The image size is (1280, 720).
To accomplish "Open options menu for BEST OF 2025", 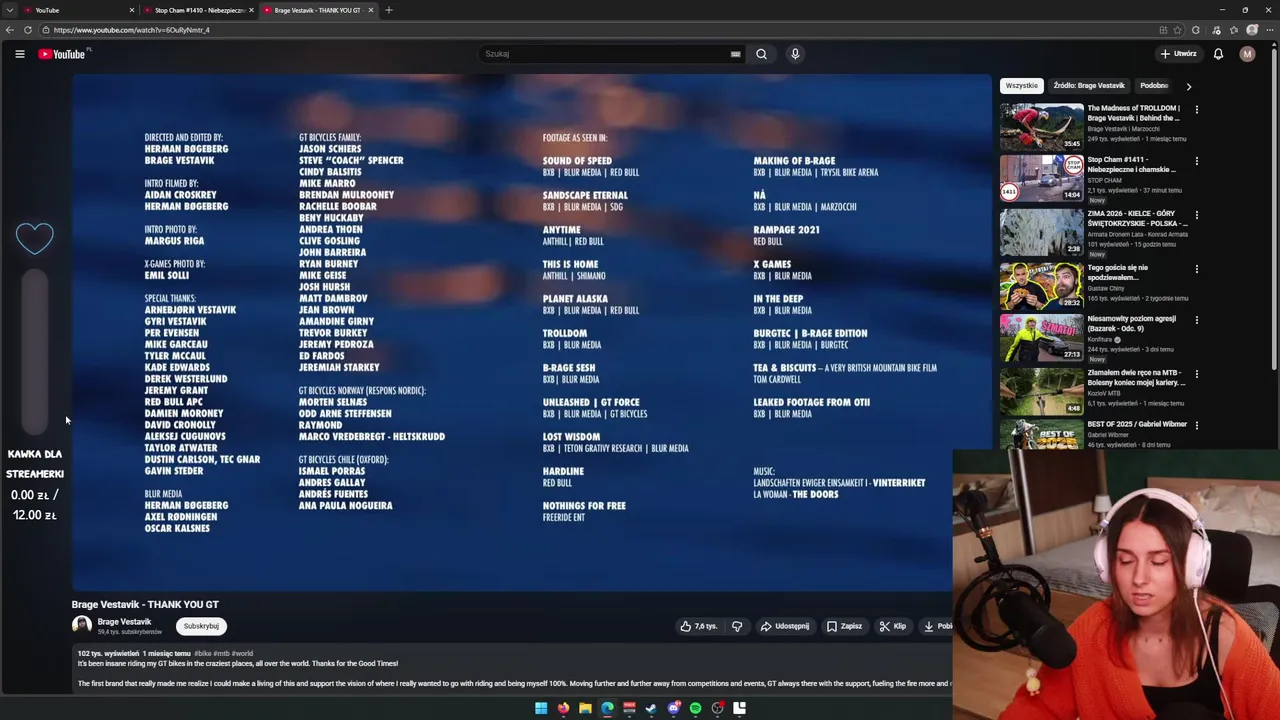I will point(1196,426).
